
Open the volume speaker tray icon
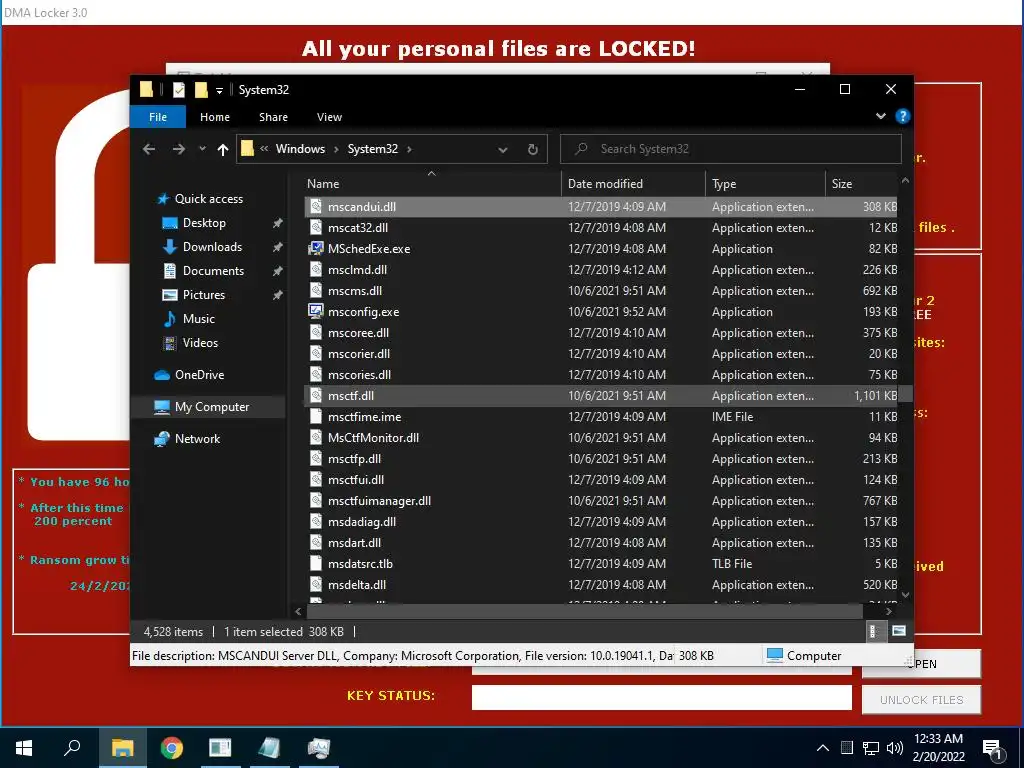895,748
